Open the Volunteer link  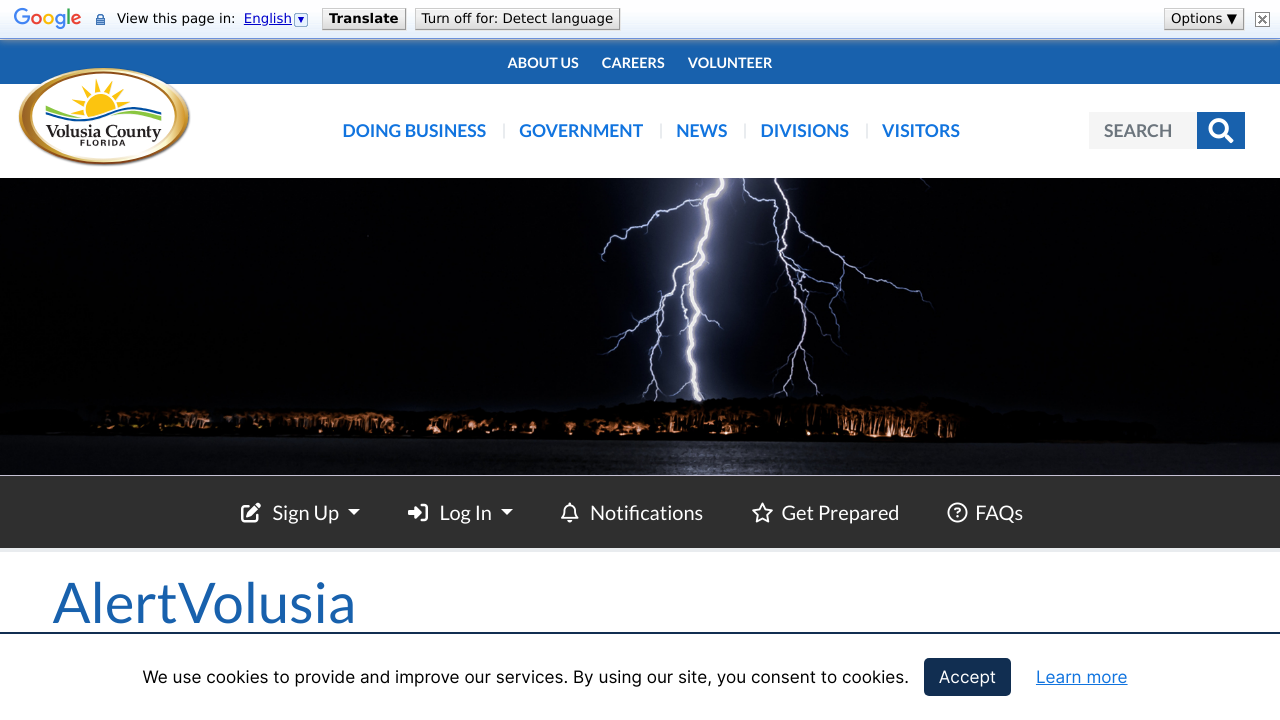tap(730, 63)
